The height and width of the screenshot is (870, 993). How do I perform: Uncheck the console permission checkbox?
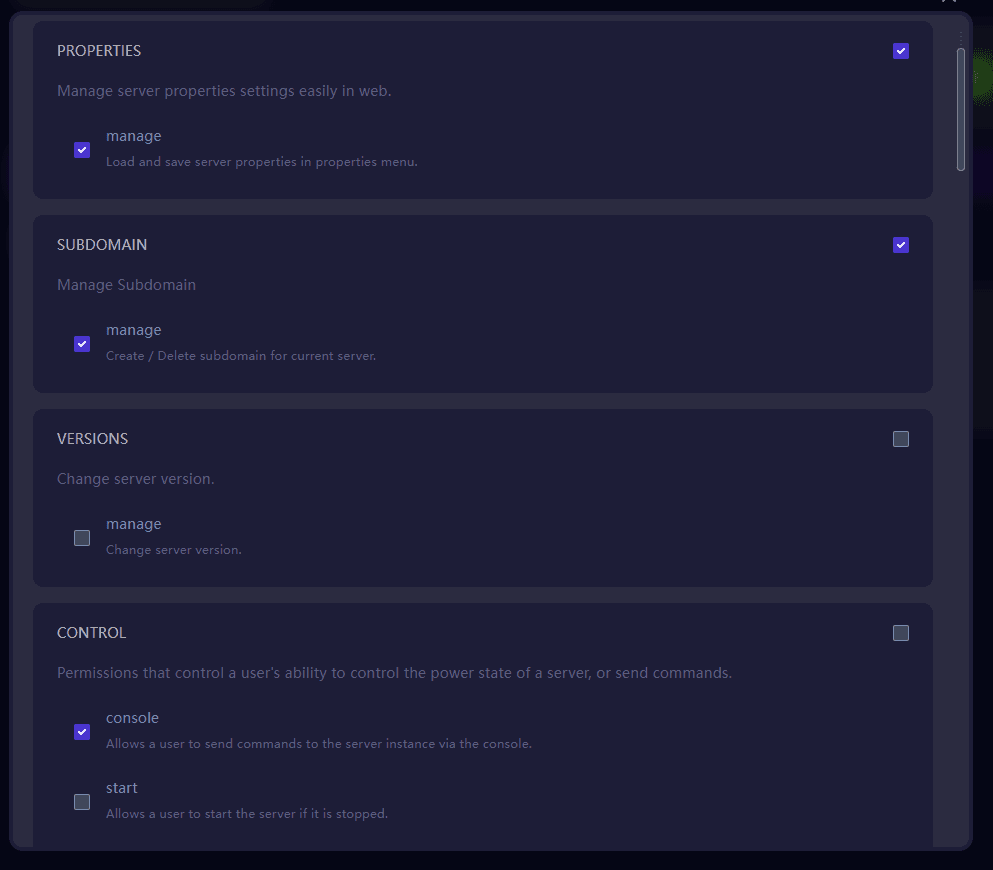[x=82, y=732]
